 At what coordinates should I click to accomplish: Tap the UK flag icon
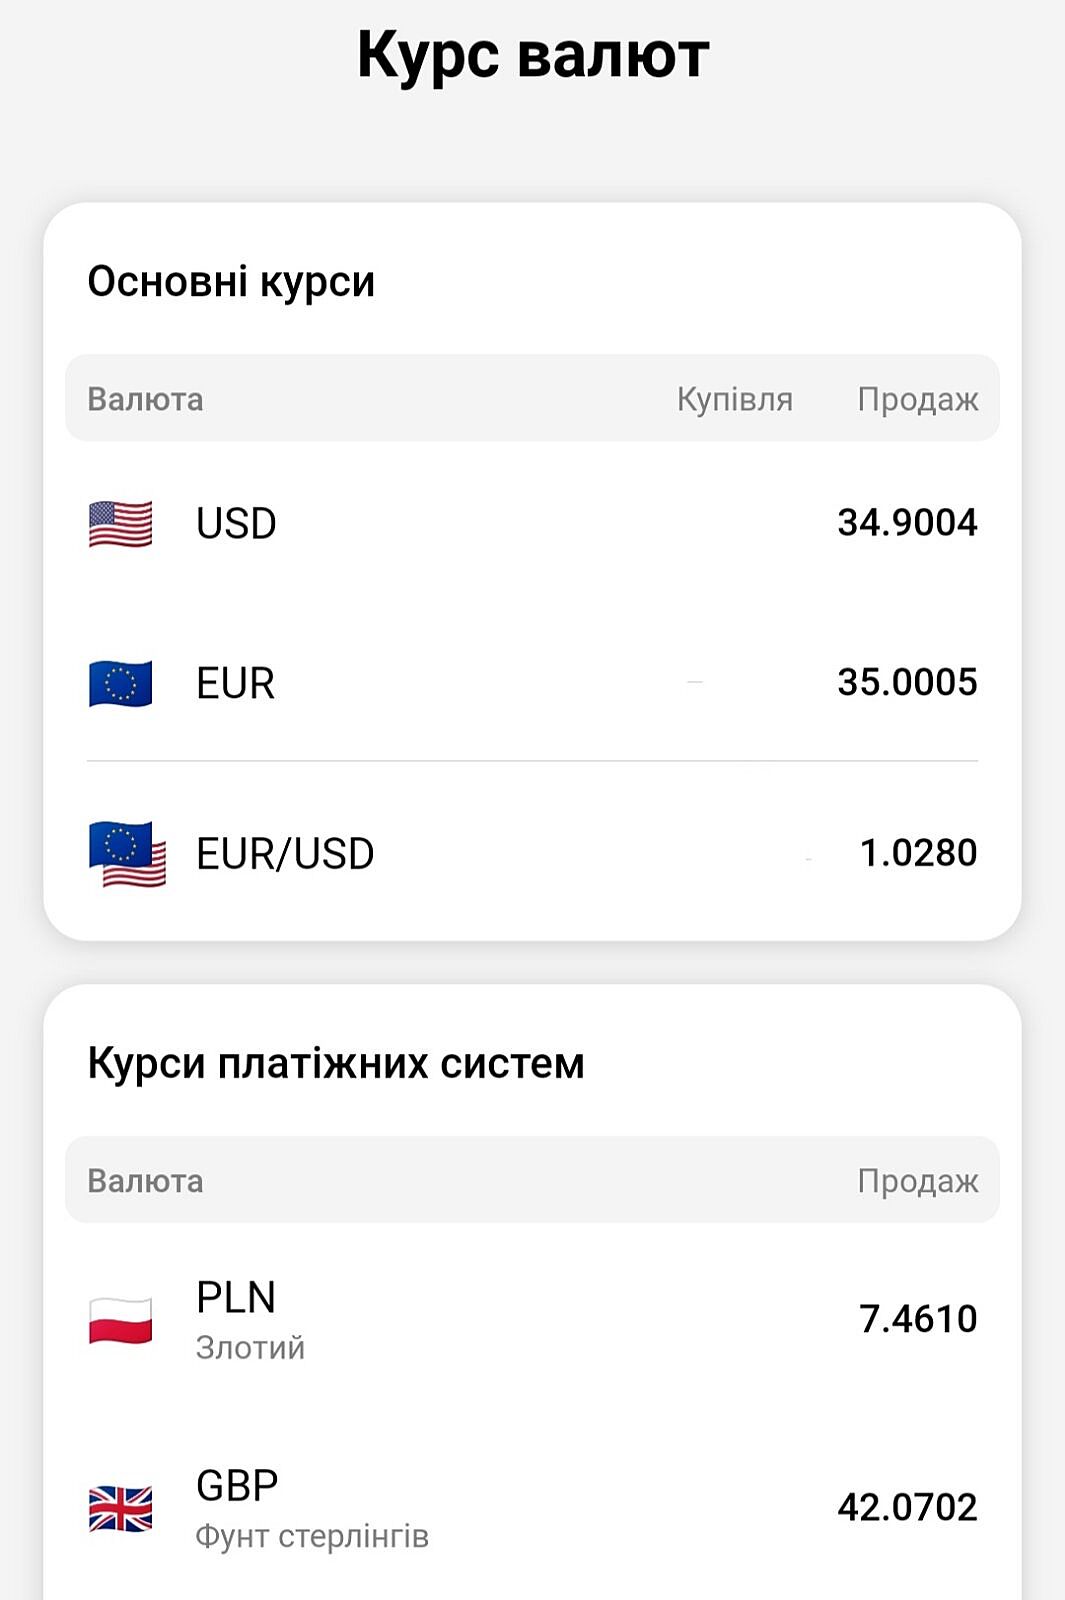point(121,1508)
